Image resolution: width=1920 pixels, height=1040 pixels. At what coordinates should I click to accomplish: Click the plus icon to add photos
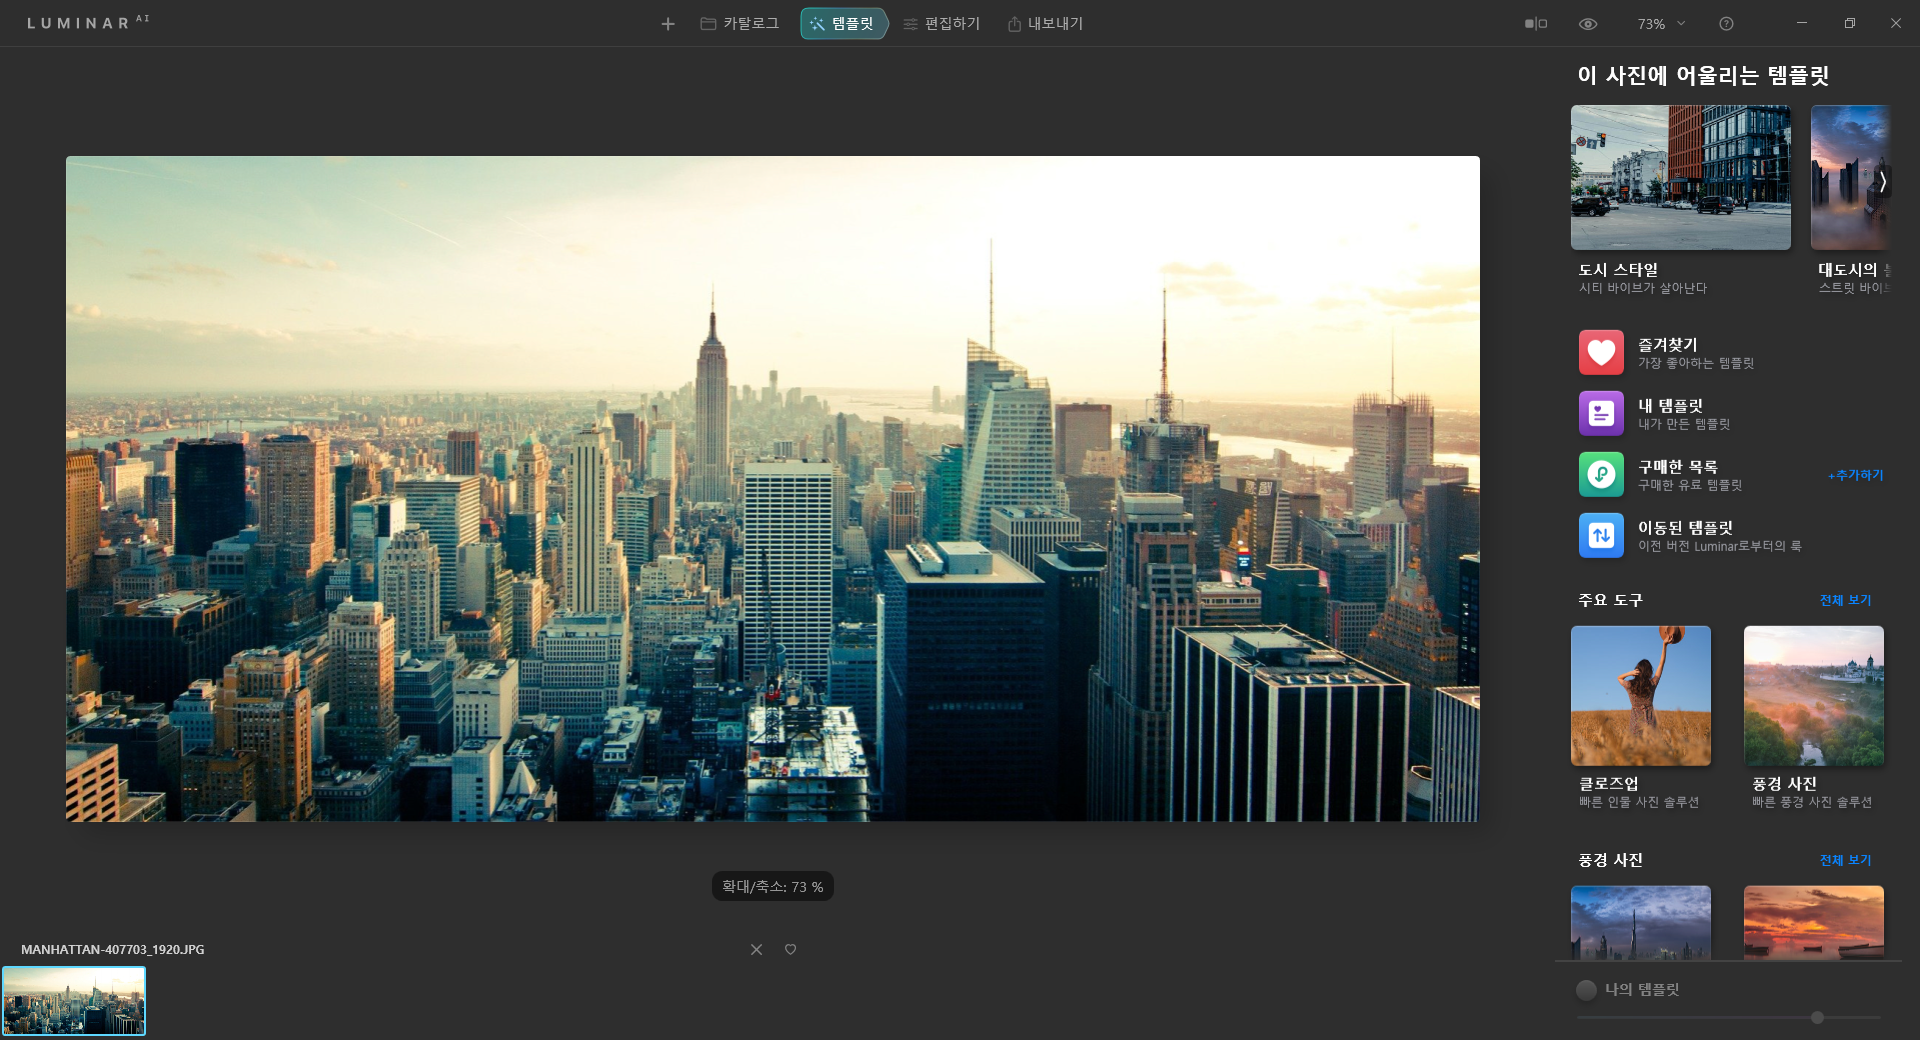pos(668,24)
